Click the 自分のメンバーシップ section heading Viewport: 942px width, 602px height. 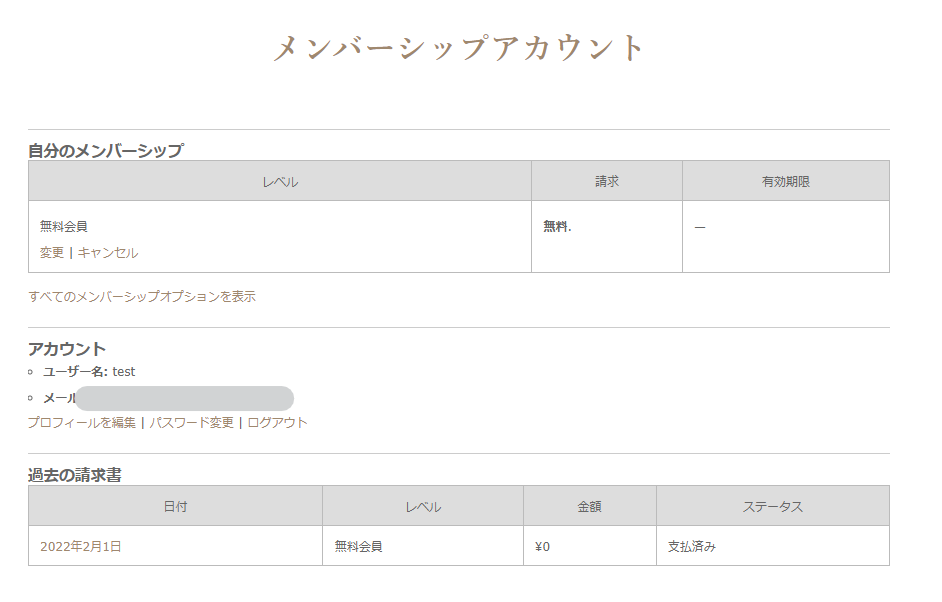click(106, 151)
